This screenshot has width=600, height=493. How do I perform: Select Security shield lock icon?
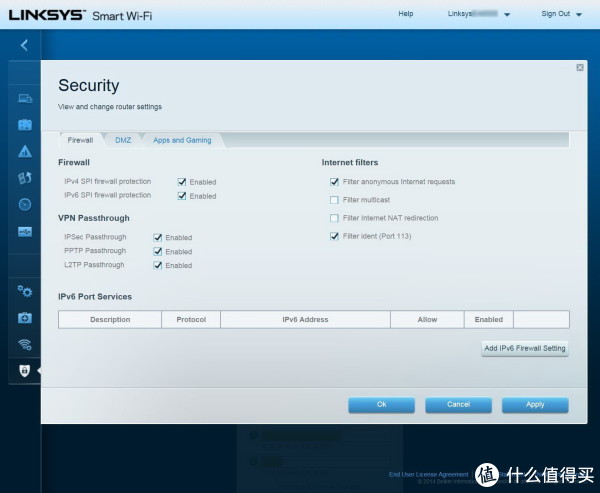(x=24, y=371)
